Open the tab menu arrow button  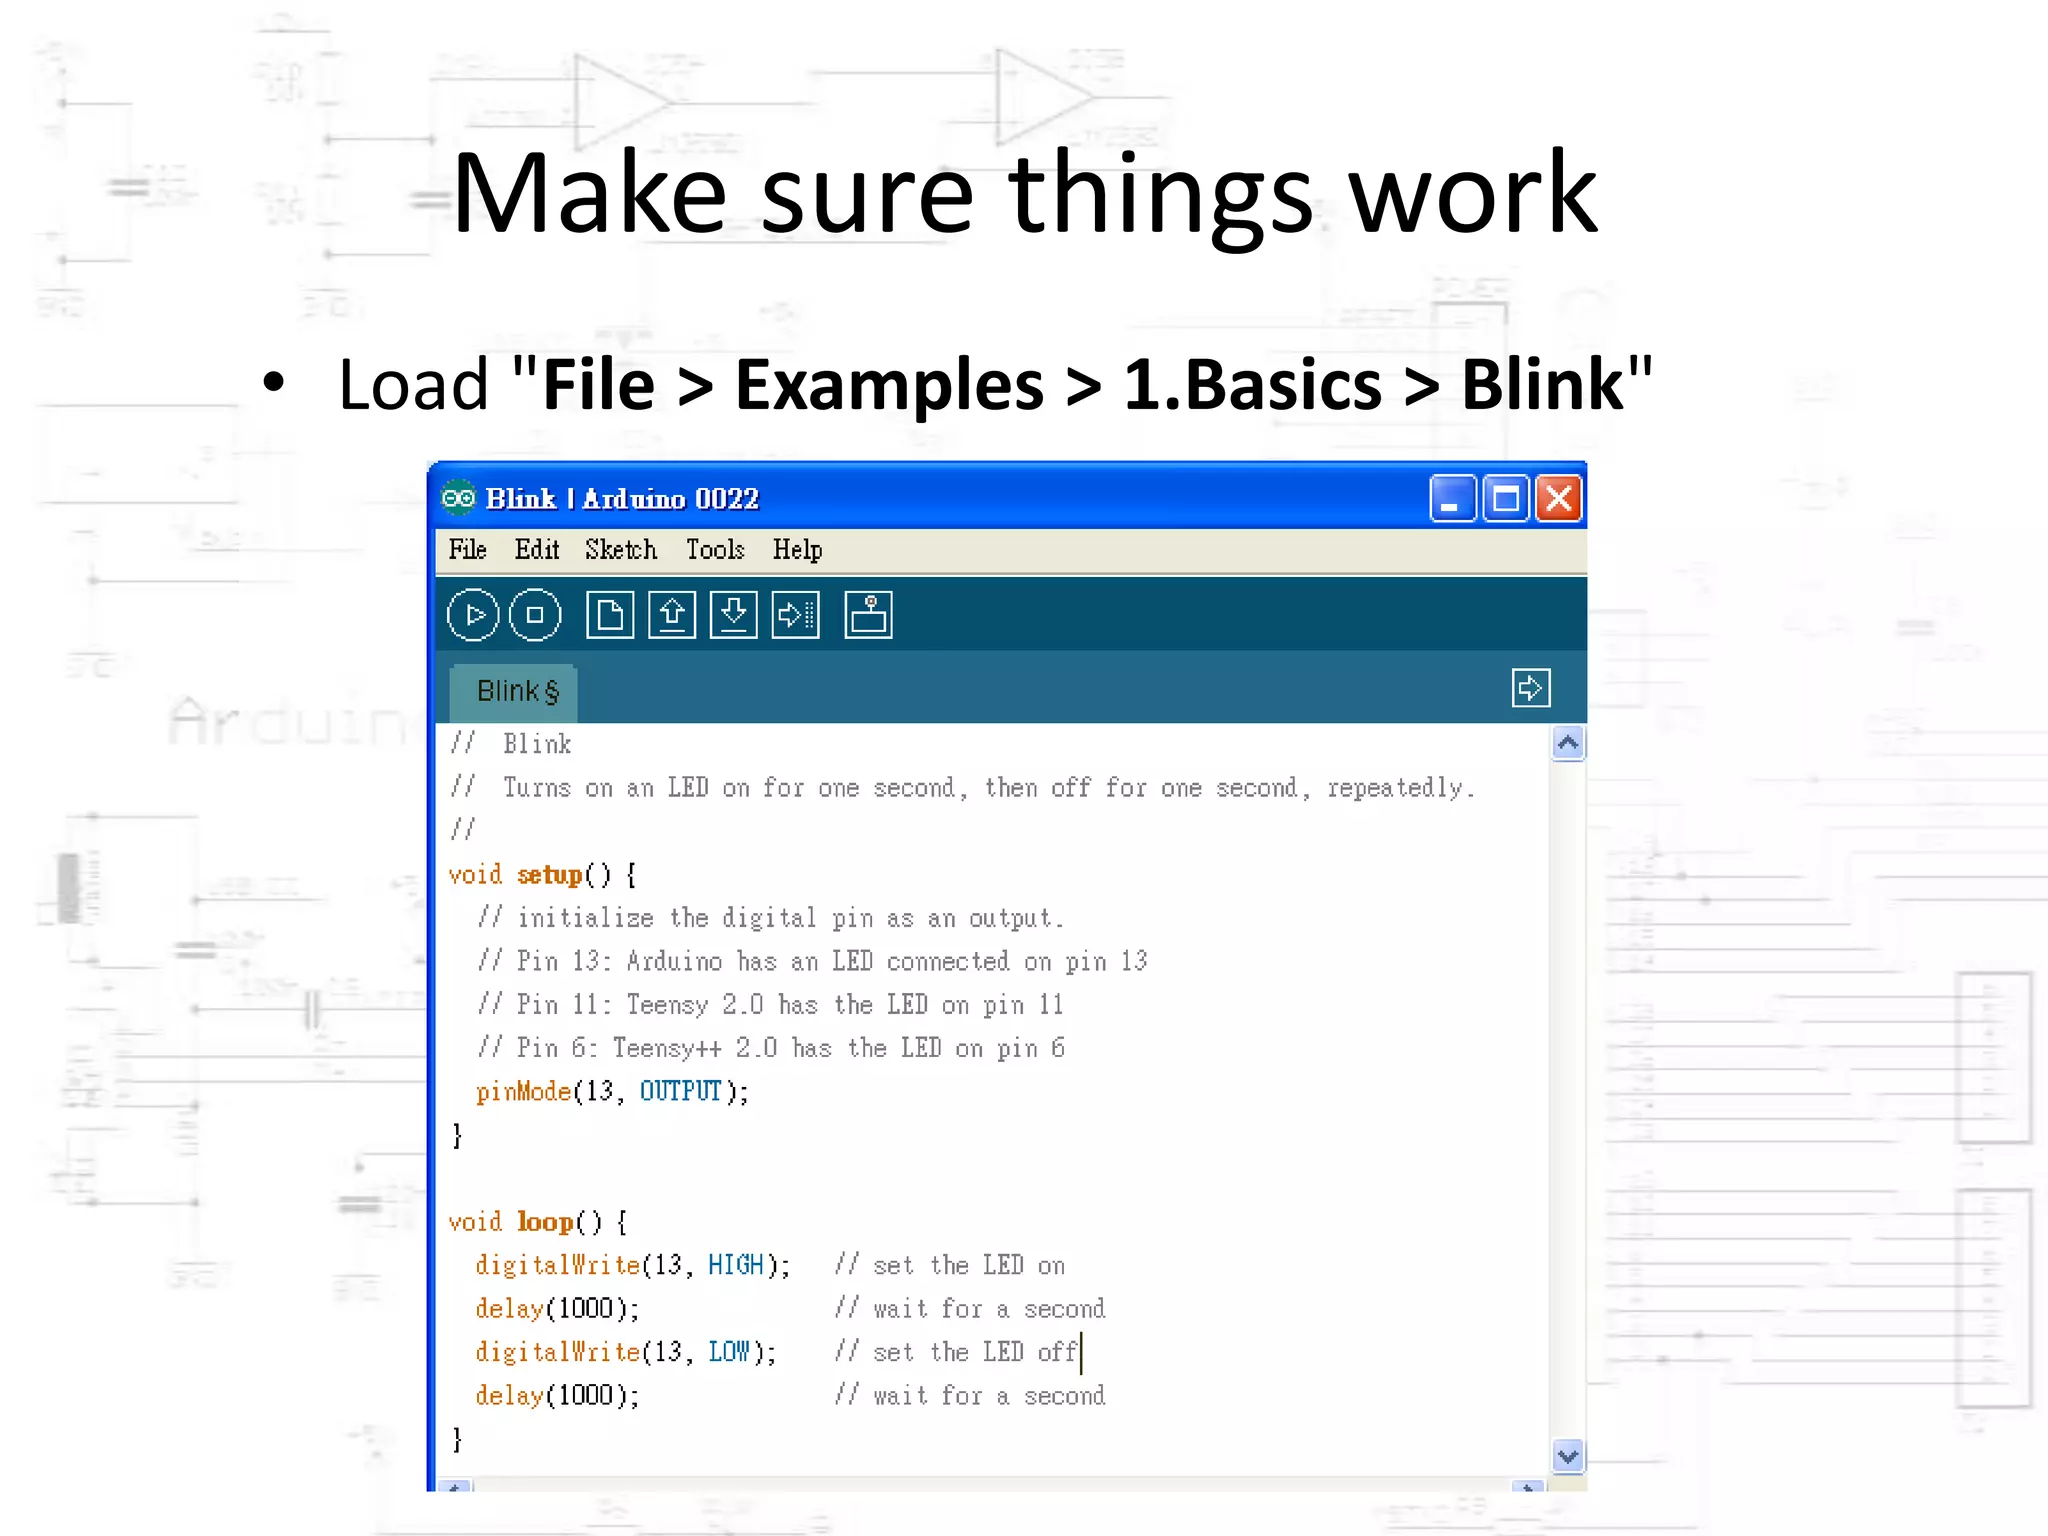1531,688
